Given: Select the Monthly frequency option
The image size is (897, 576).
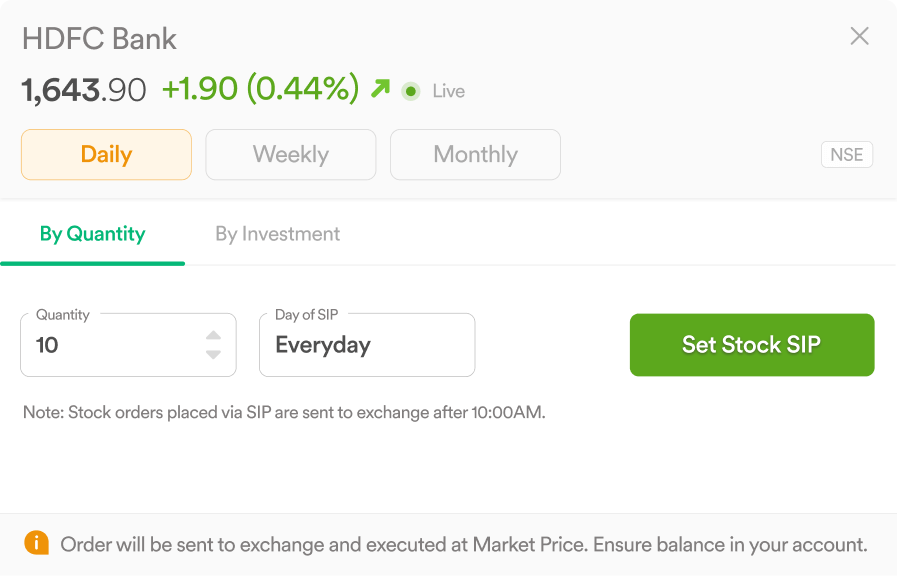Looking at the screenshot, I should 475,154.
